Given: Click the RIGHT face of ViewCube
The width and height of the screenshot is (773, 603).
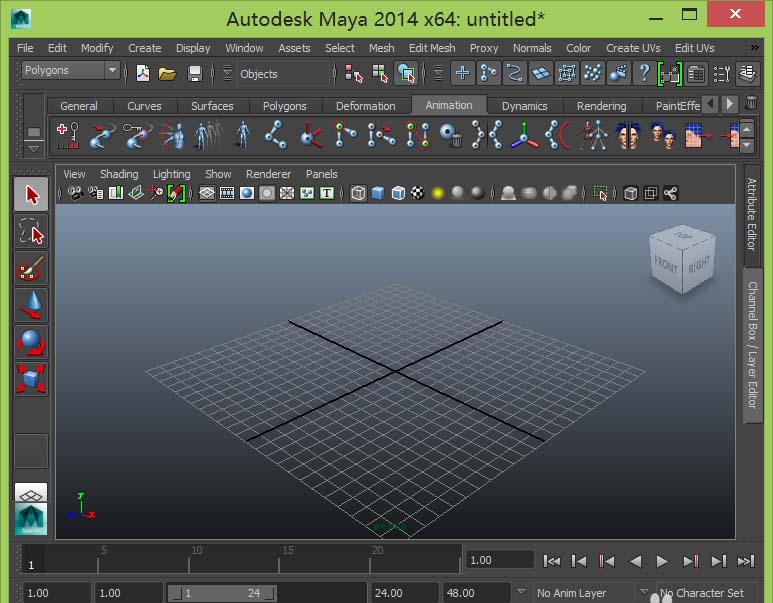Looking at the screenshot, I should 699,266.
